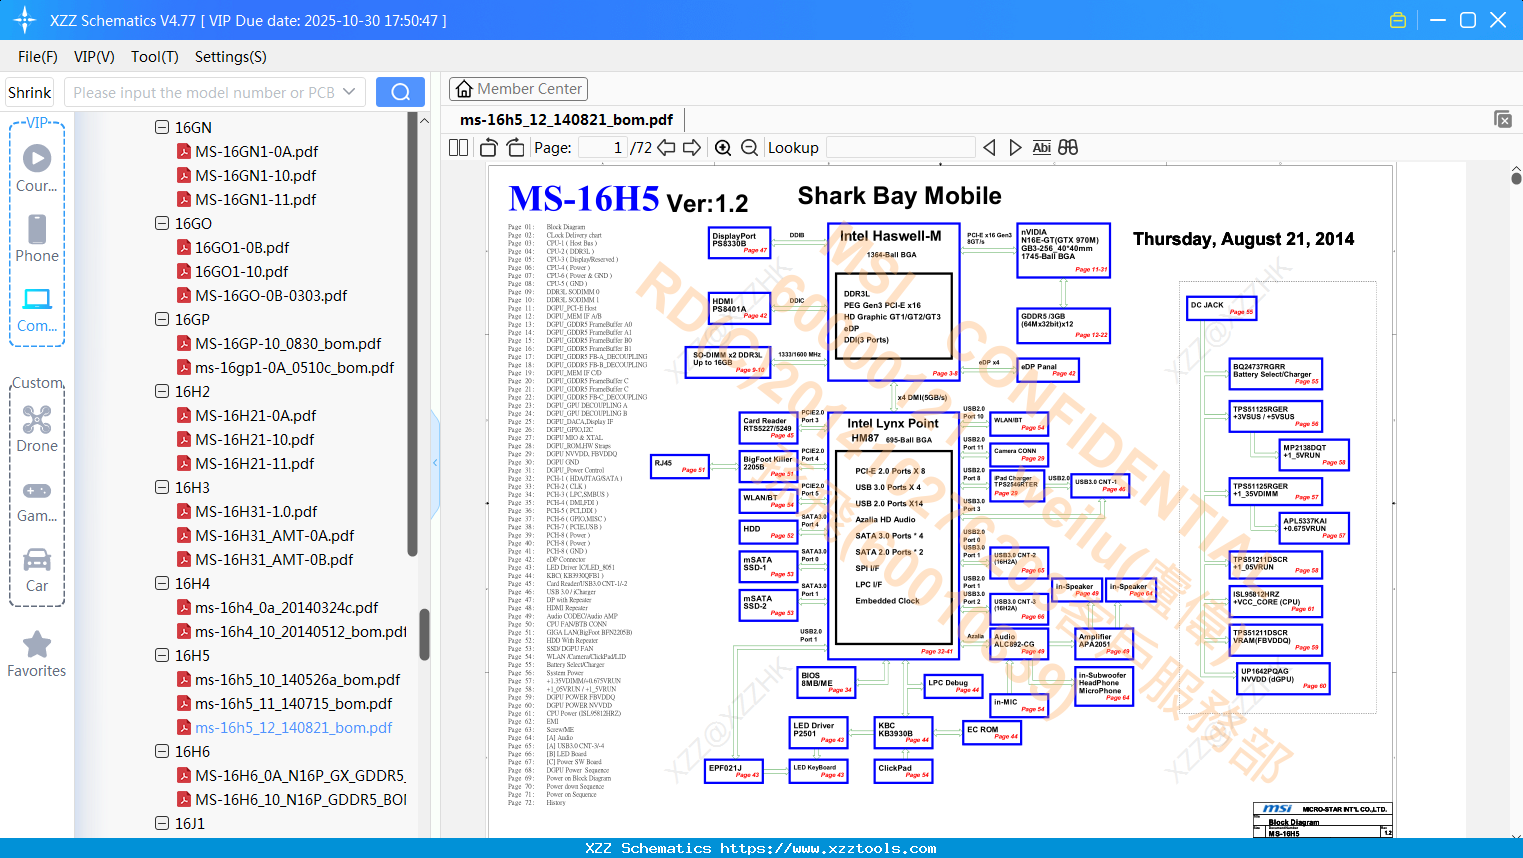Open the Game console category
Image resolution: width=1523 pixels, height=858 pixels.
[x=37, y=500]
